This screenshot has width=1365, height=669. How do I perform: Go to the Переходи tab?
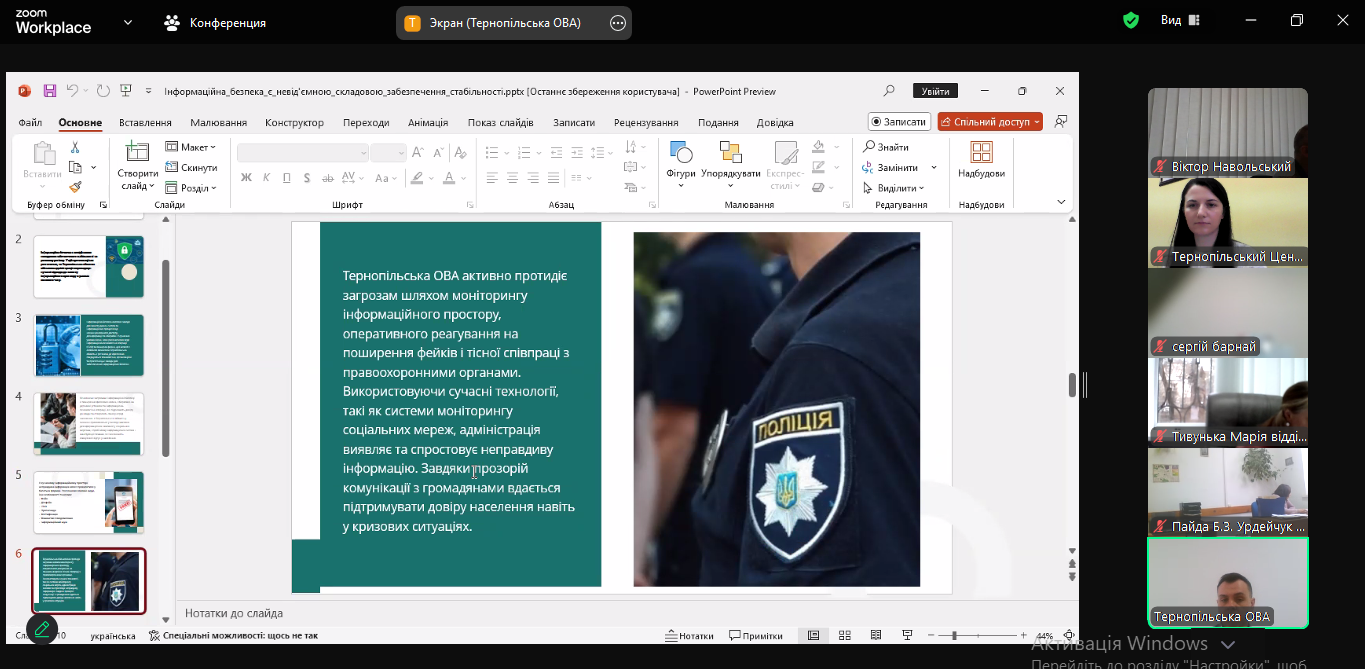point(366,123)
